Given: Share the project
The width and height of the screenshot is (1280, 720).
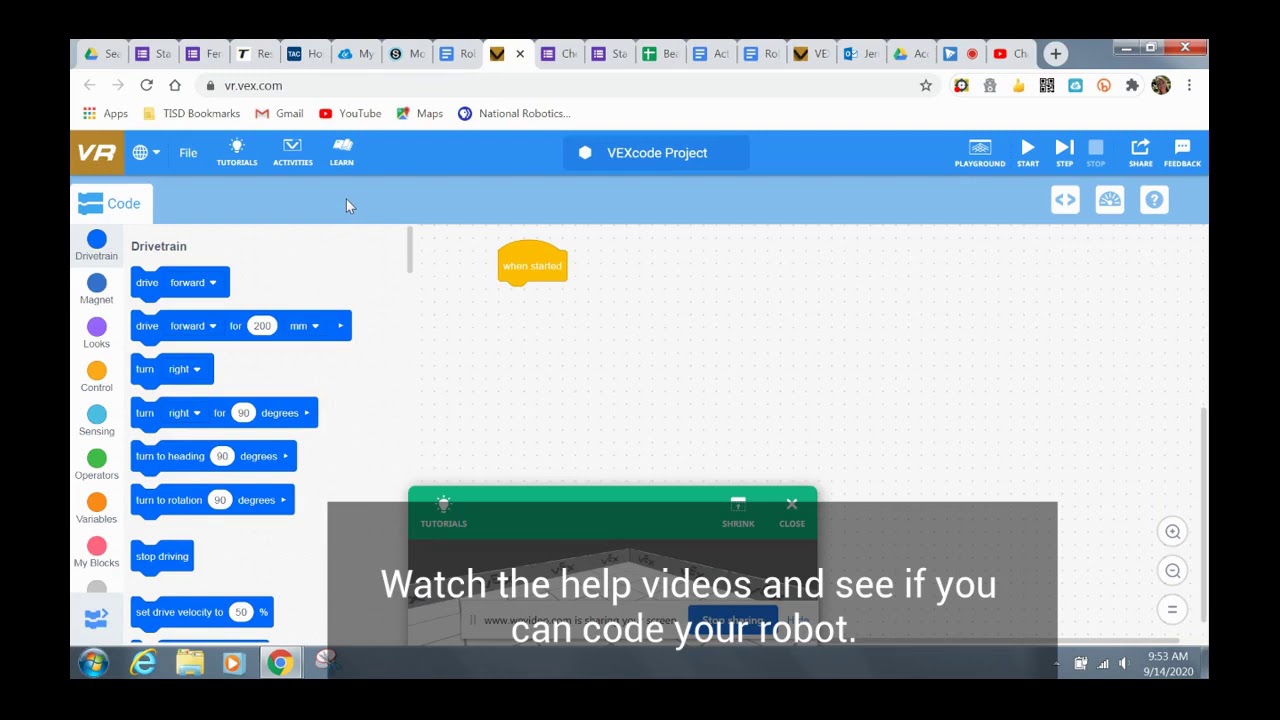Looking at the screenshot, I should coord(1140,153).
